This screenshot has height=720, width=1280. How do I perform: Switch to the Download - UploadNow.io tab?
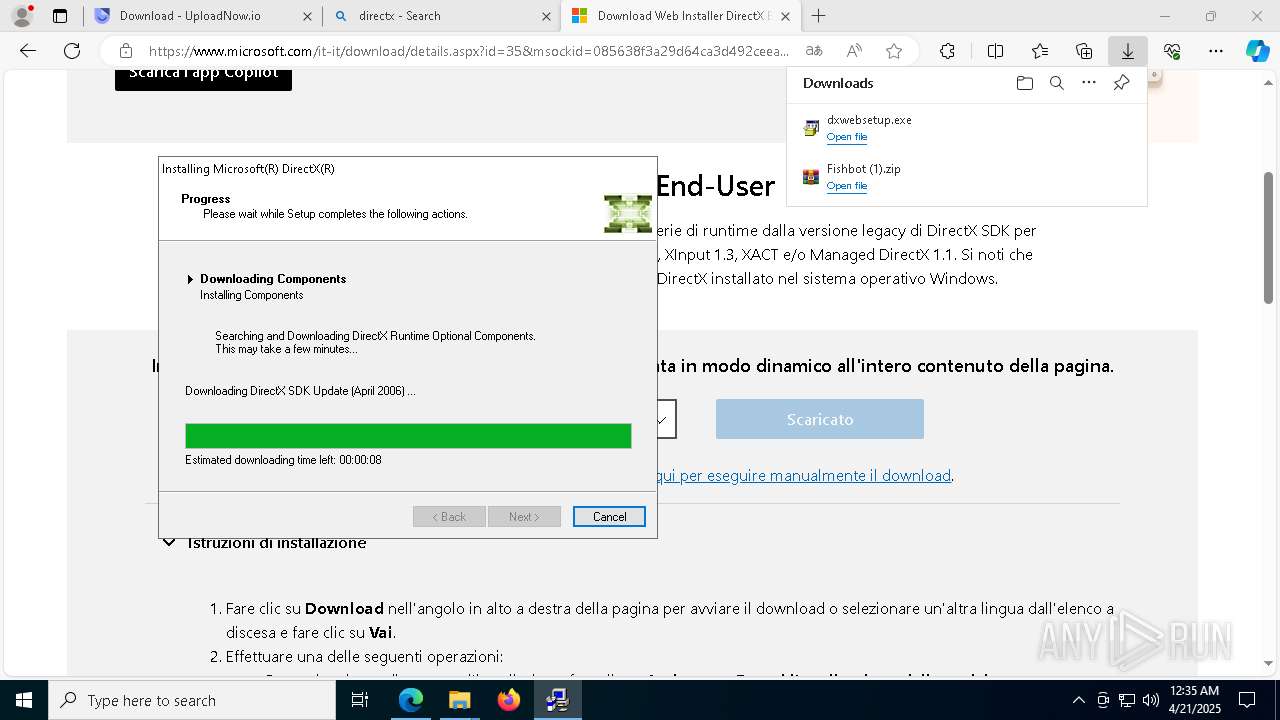click(202, 16)
